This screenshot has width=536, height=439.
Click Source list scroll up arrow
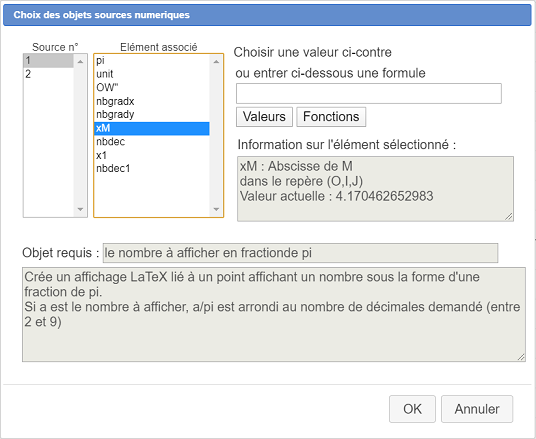point(80,62)
